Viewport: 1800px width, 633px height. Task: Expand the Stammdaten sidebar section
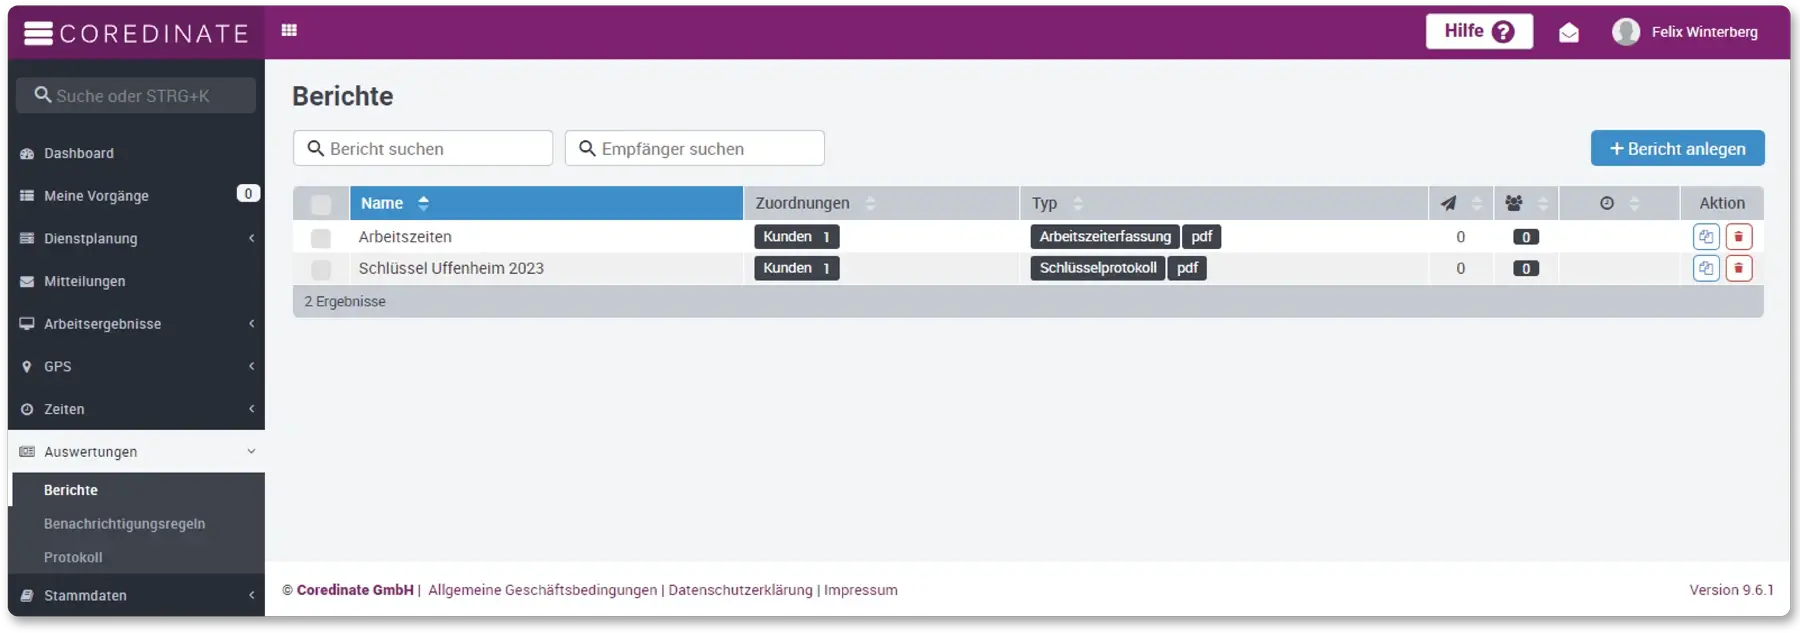click(x=135, y=596)
